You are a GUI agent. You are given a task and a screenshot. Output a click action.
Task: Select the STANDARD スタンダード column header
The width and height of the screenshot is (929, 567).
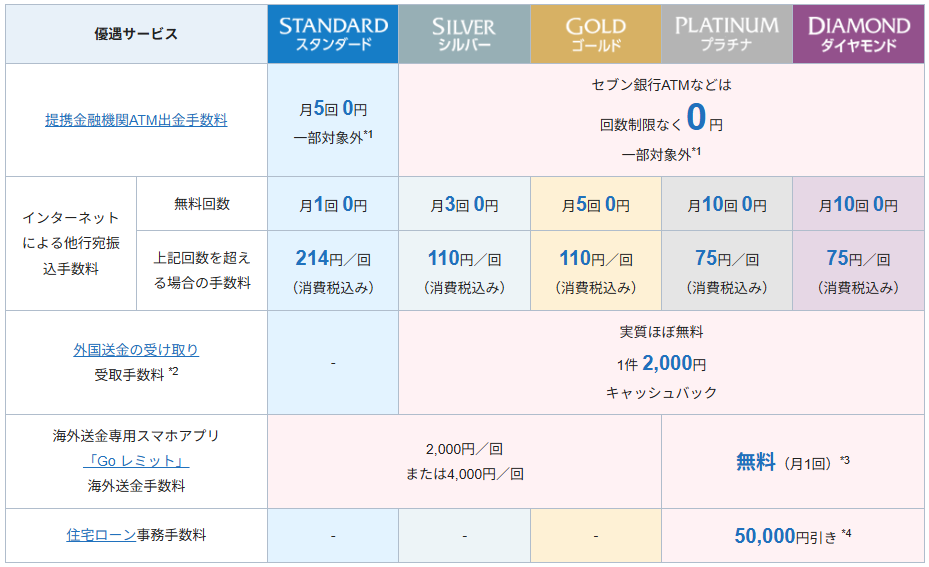pyautogui.click(x=333, y=34)
